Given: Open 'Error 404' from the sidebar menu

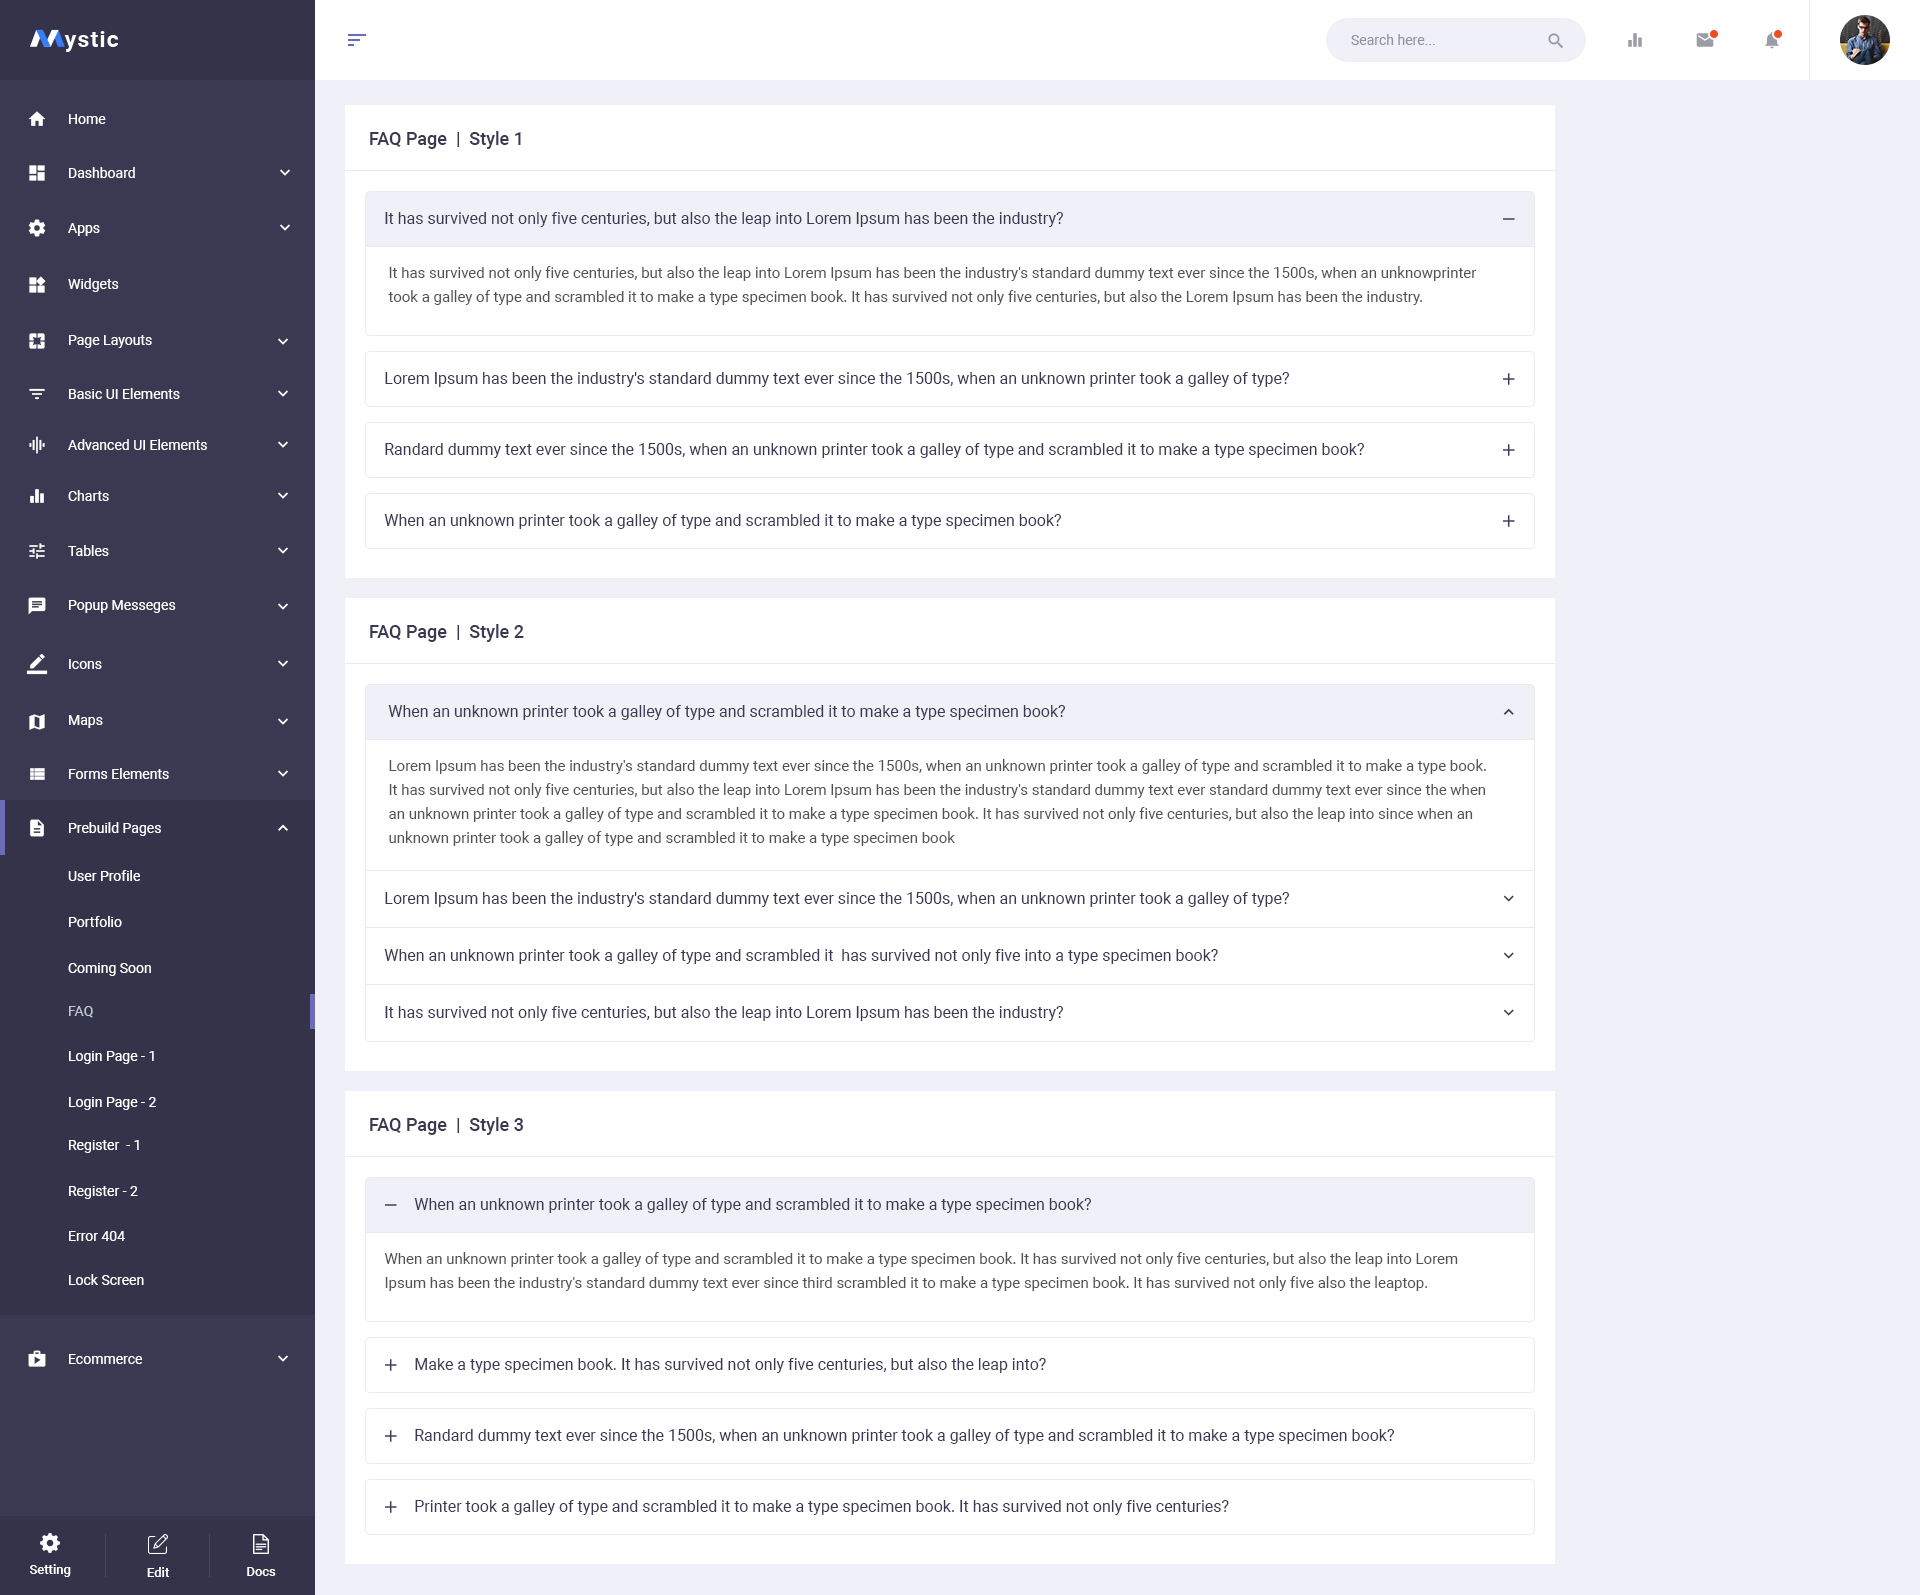Looking at the screenshot, I should tap(97, 1235).
